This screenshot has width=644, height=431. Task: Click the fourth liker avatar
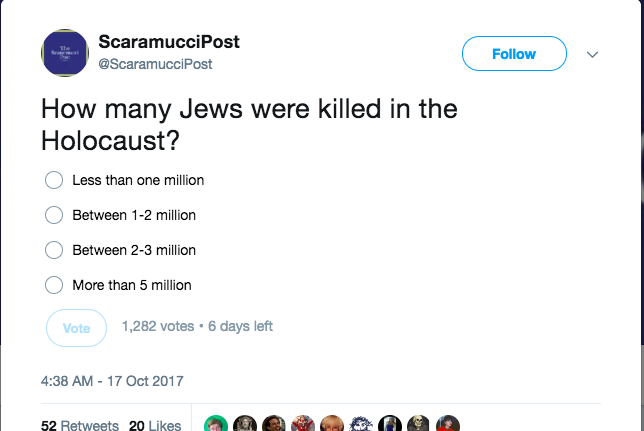click(303, 424)
